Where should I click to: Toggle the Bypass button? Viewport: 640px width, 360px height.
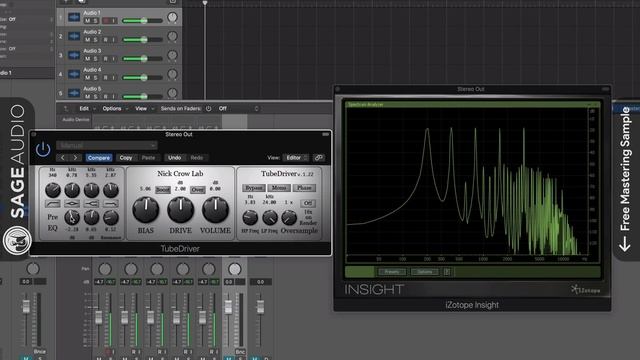tap(253, 188)
